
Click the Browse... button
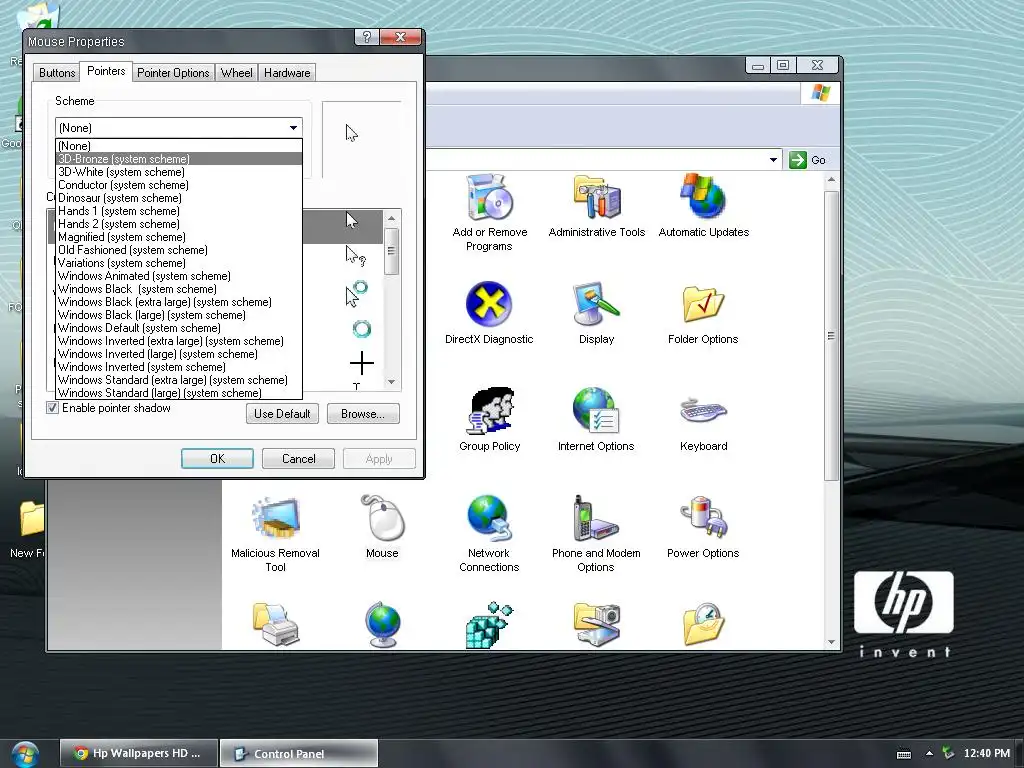pyautogui.click(x=363, y=413)
